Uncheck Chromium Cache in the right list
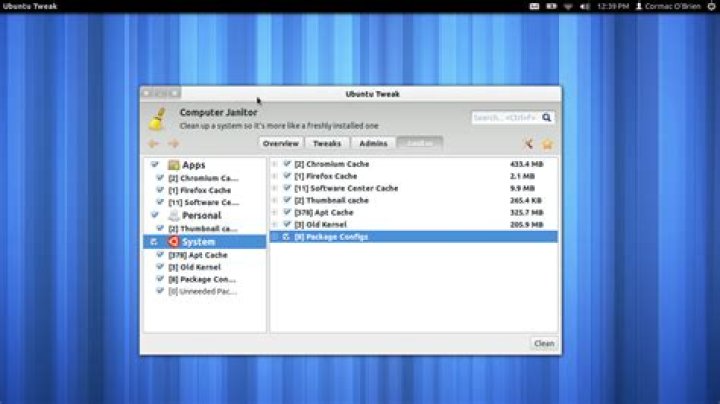 pos(287,163)
